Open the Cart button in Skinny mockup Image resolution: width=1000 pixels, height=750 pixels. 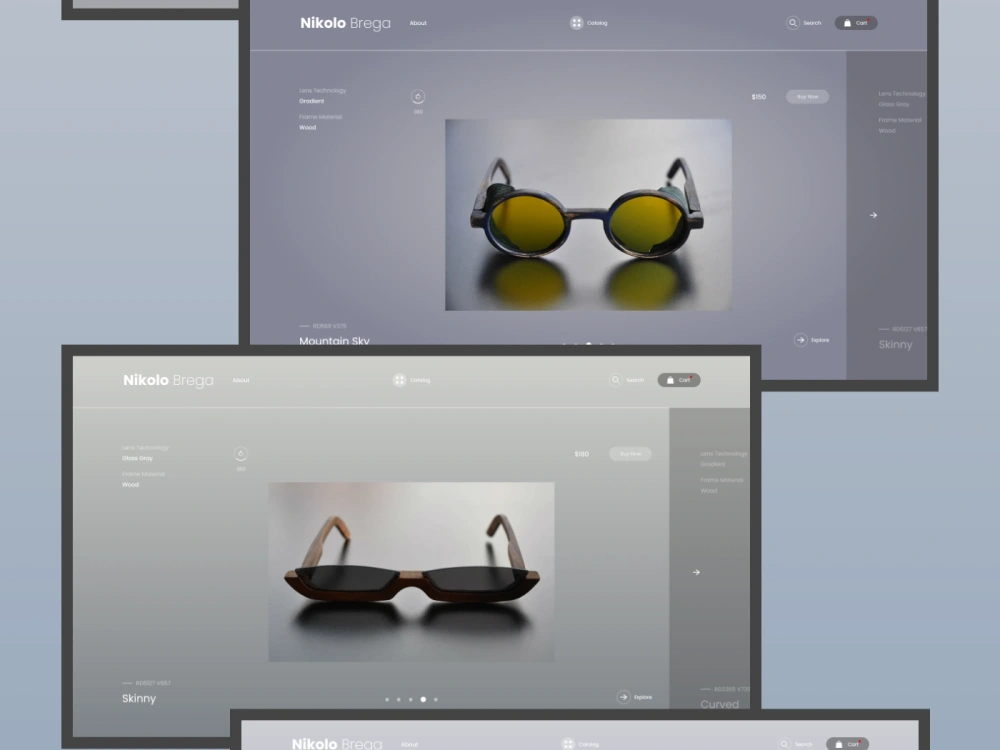(679, 380)
